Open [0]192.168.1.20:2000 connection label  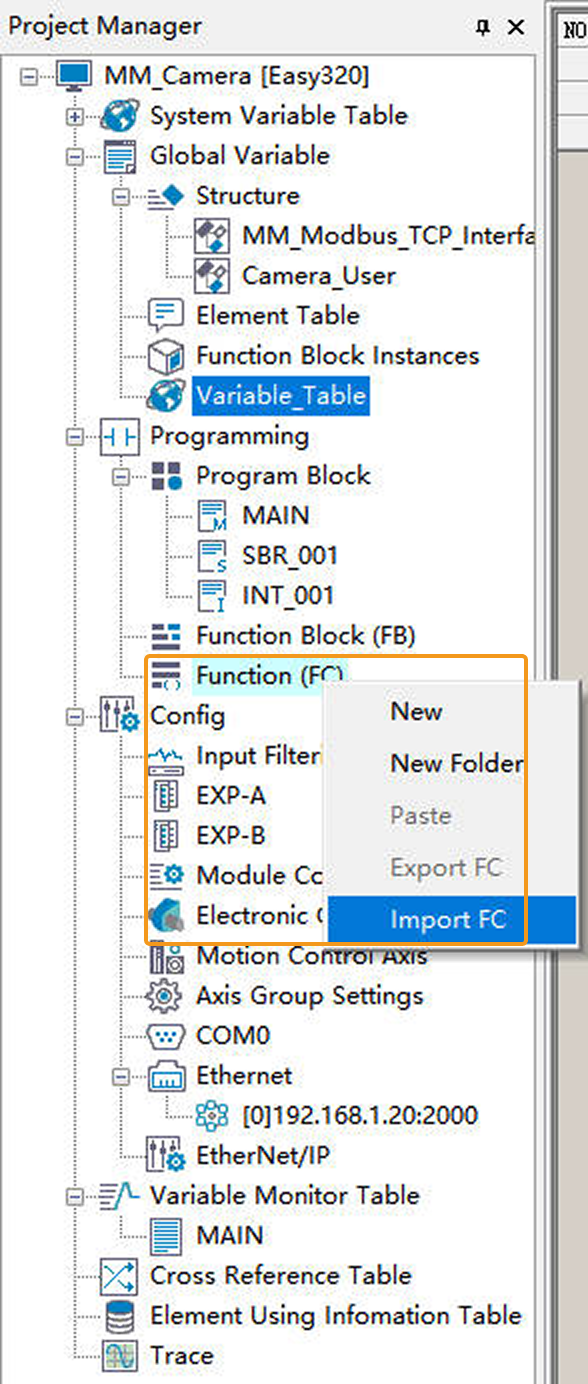point(360,1116)
